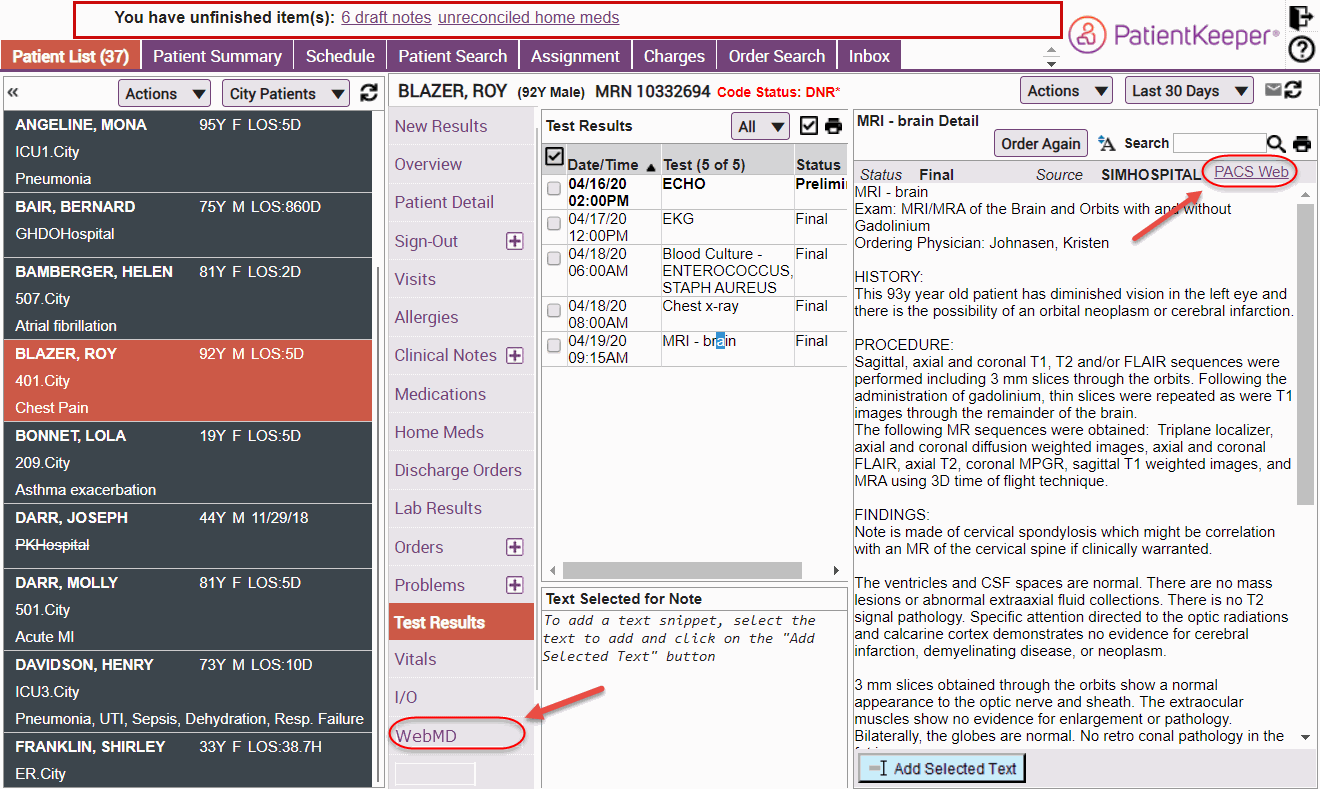Expand Problems plus icon
This screenshot has height=789, width=1320.
point(515,585)
